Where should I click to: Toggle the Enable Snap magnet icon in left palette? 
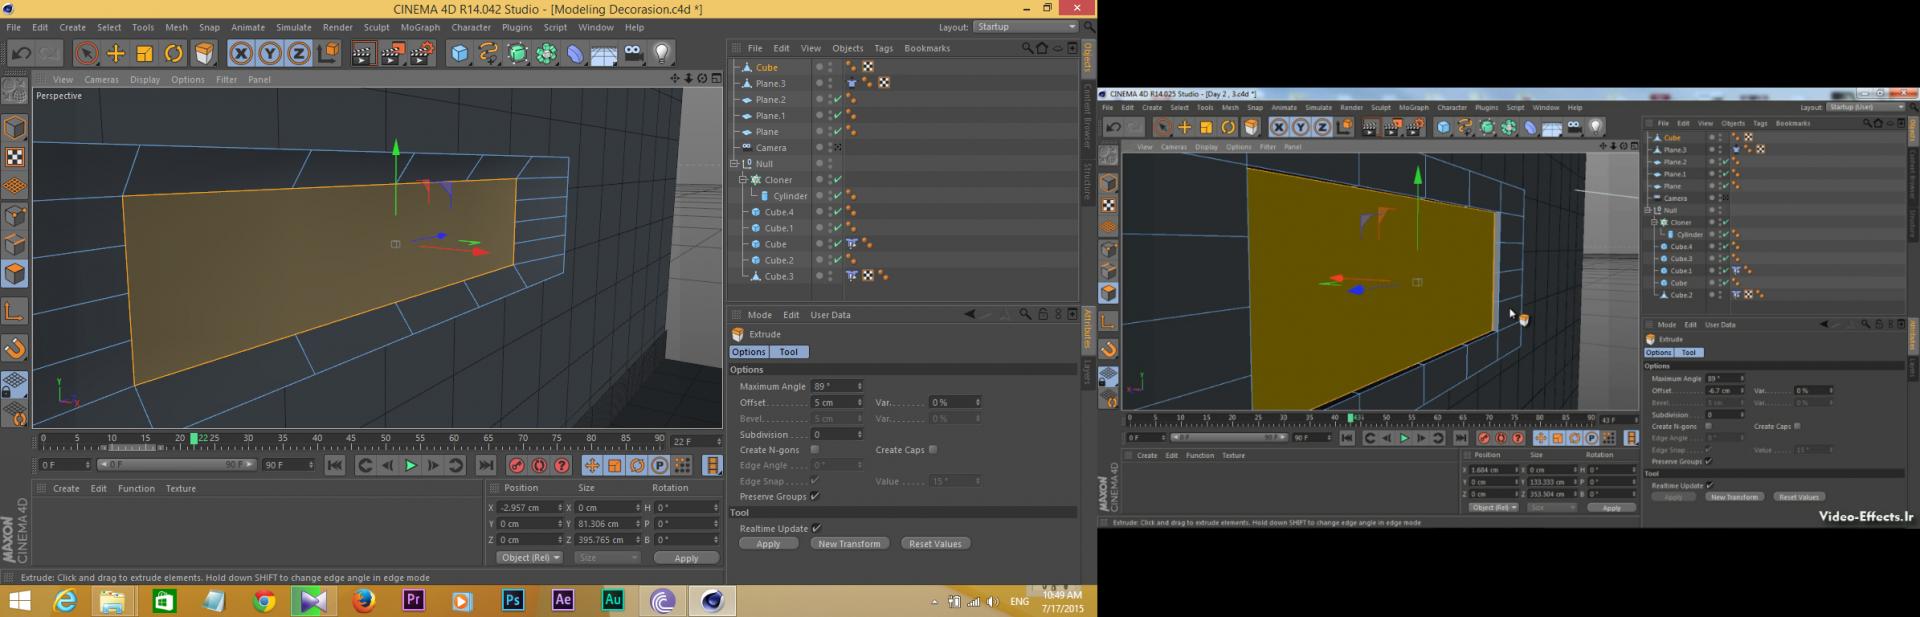pos(15,348)
